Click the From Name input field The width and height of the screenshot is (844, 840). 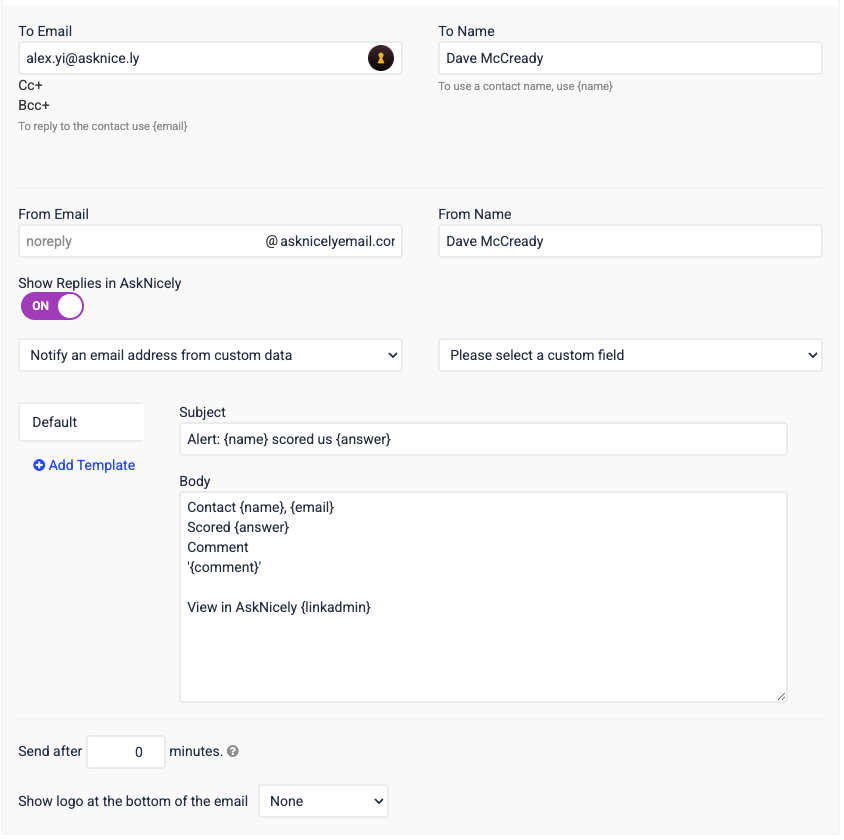[630, 241]
